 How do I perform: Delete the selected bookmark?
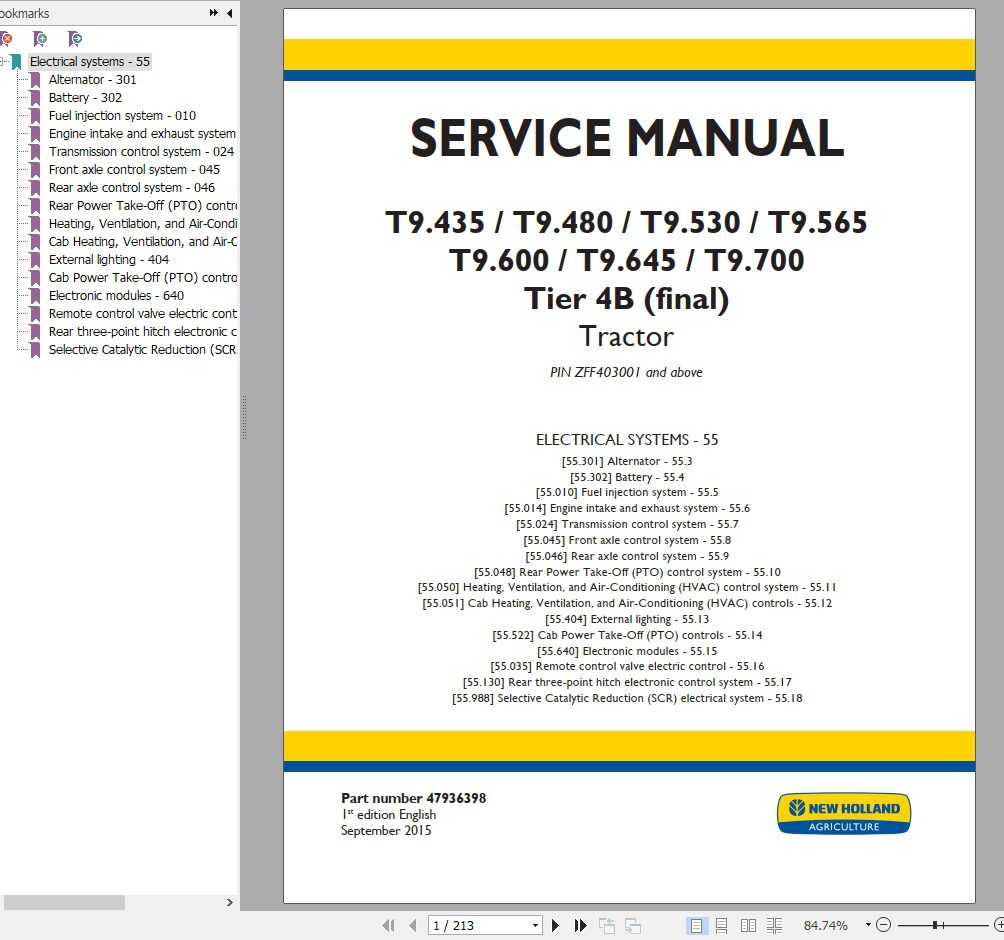point(8,38)
